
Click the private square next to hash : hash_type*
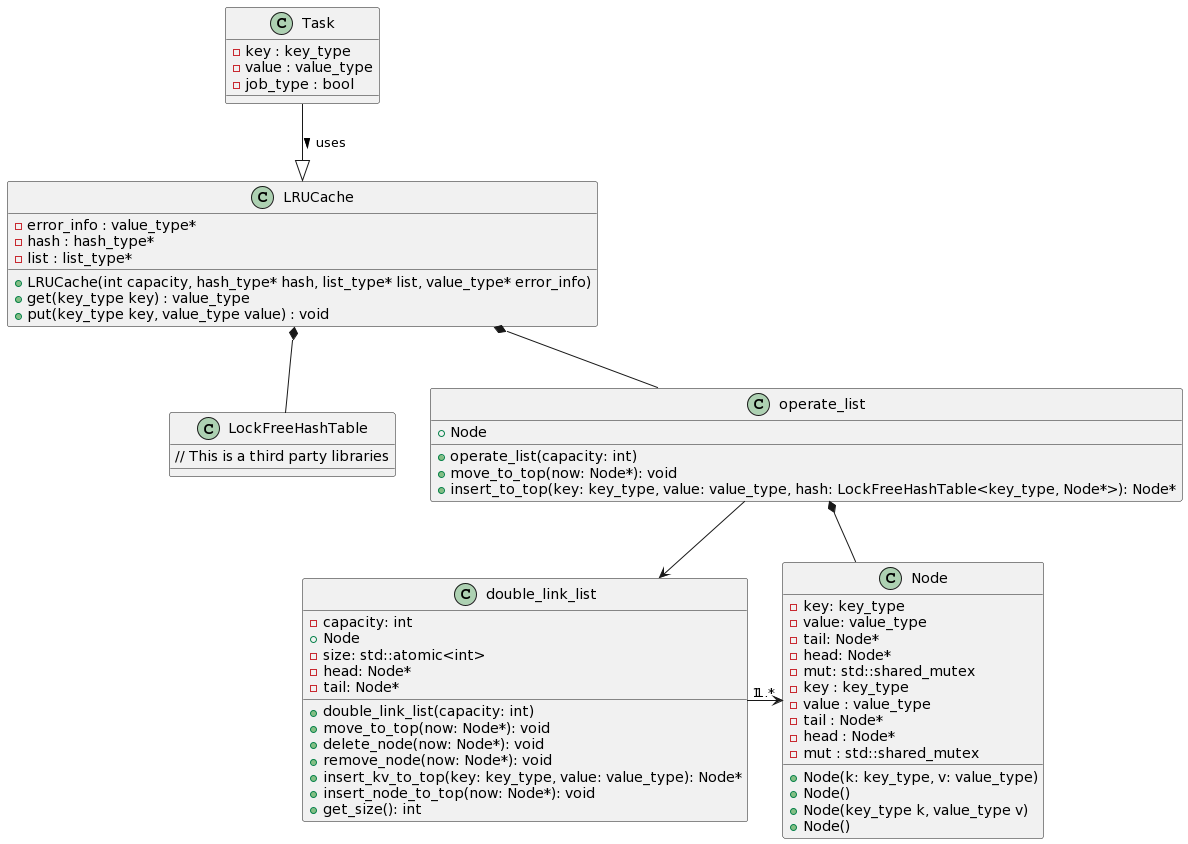[18, 242]
